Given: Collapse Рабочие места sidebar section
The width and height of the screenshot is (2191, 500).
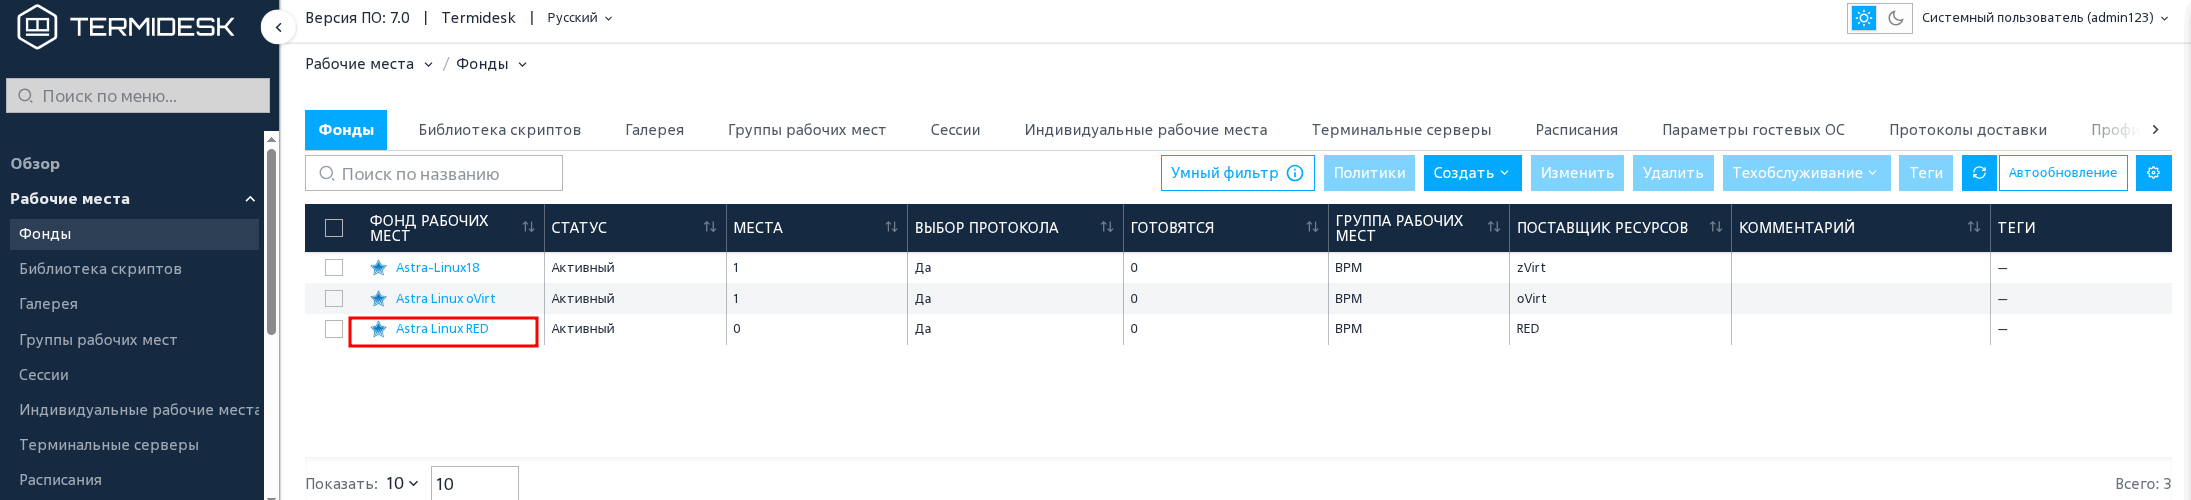Looking at the screenshot, I should click(x=250, y=199).
